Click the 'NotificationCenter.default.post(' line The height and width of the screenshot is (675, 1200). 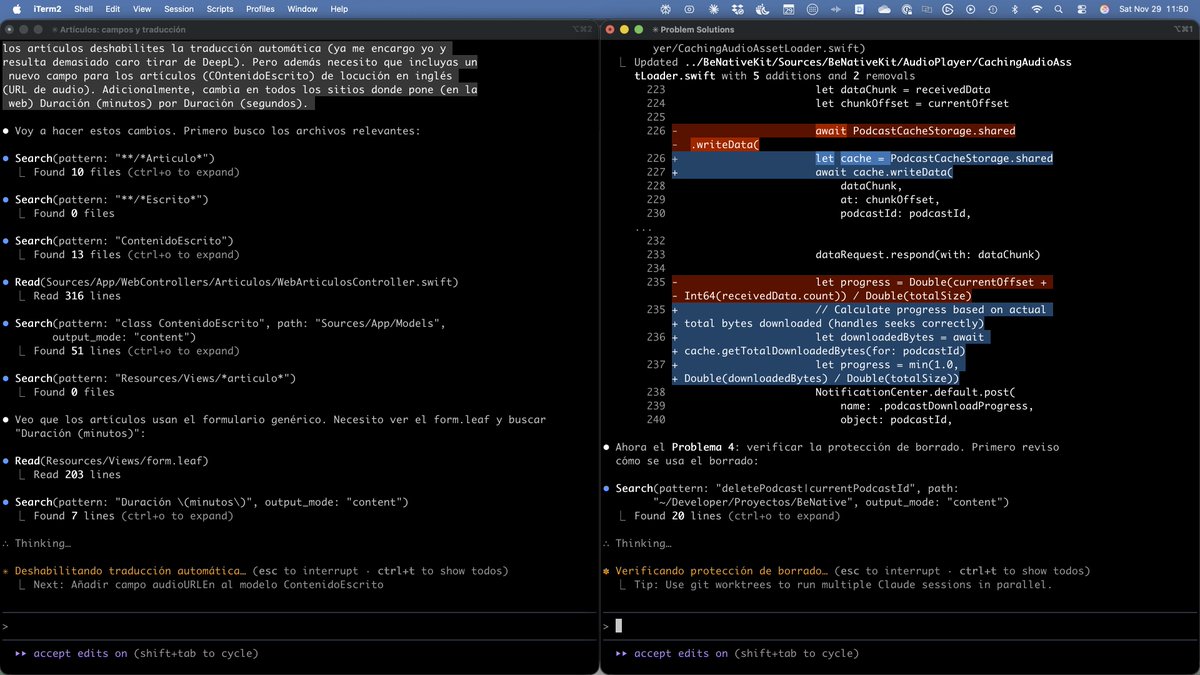(915, 392)
